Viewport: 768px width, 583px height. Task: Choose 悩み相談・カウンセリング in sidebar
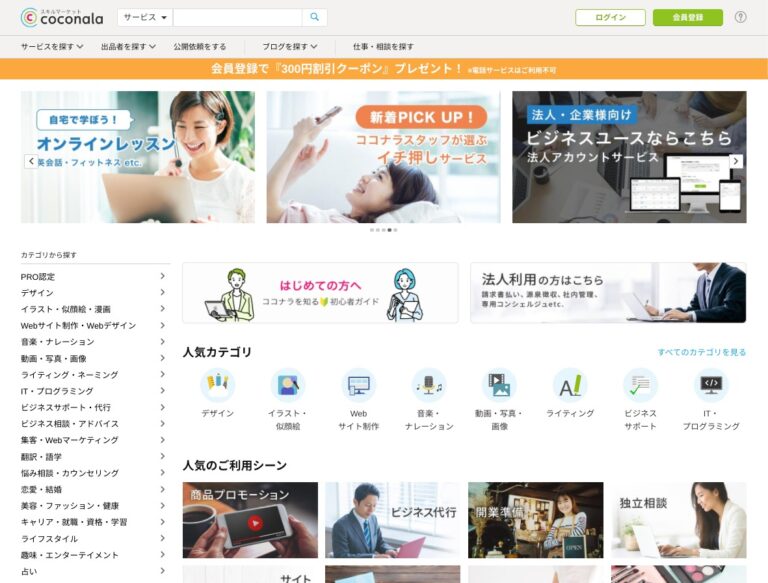click(70, 473)
